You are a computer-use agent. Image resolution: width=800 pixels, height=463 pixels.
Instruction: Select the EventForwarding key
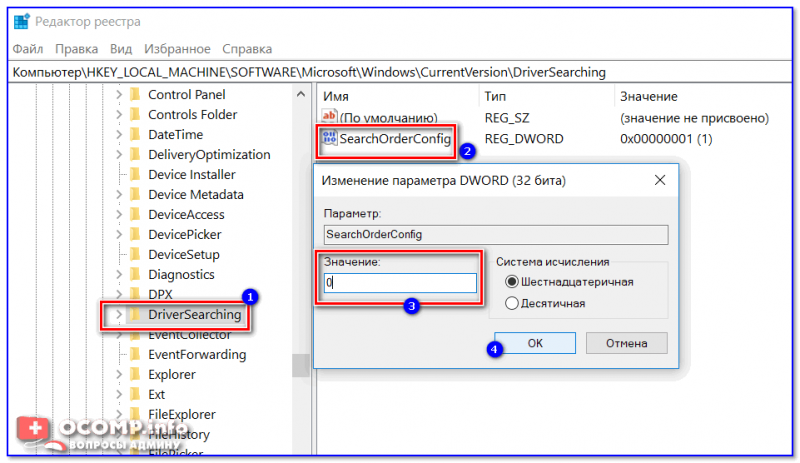pyautogui.click(x=197, y=354)
